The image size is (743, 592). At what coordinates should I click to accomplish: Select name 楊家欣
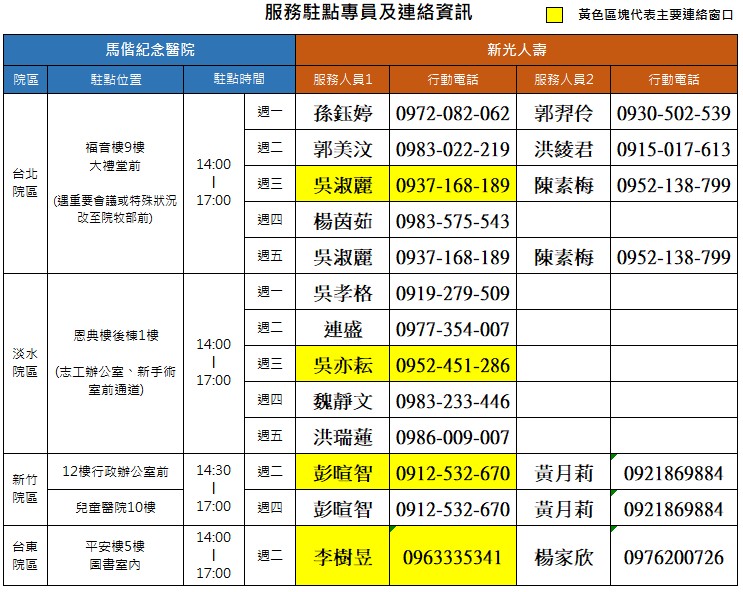[563, 557]
